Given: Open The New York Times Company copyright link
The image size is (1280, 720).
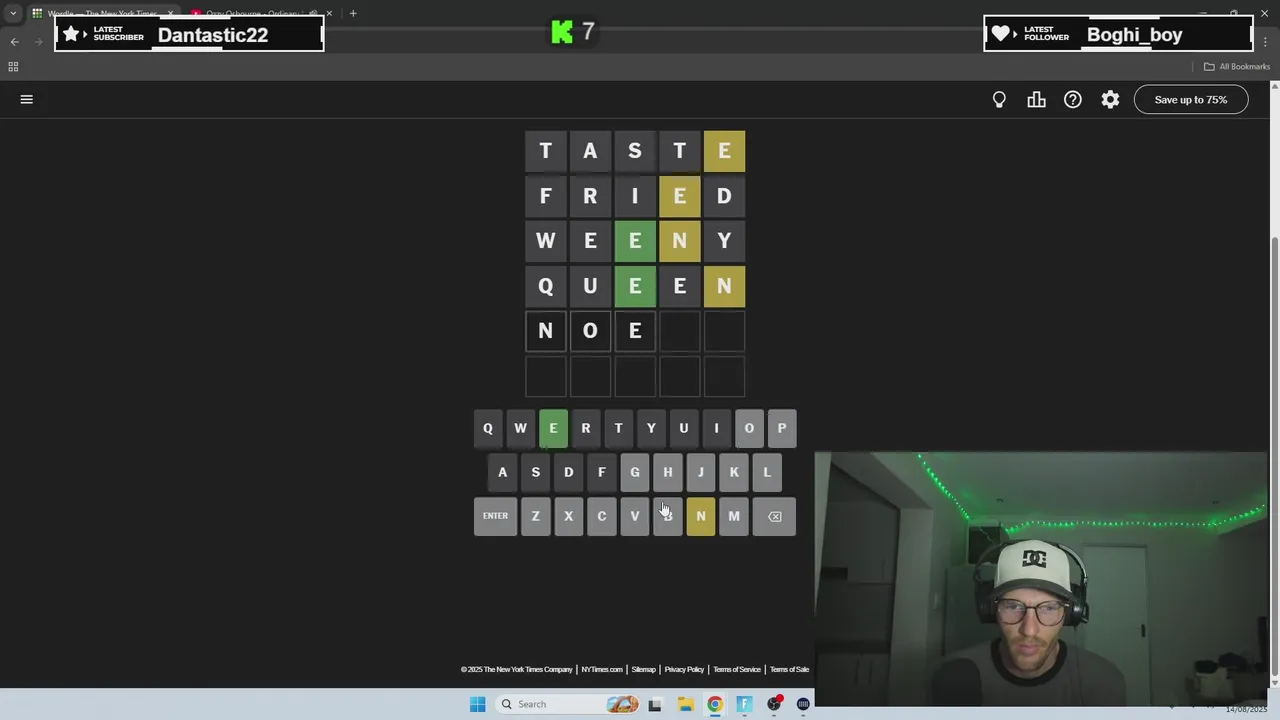Looking at the screenshot, I should click(517, 669).
